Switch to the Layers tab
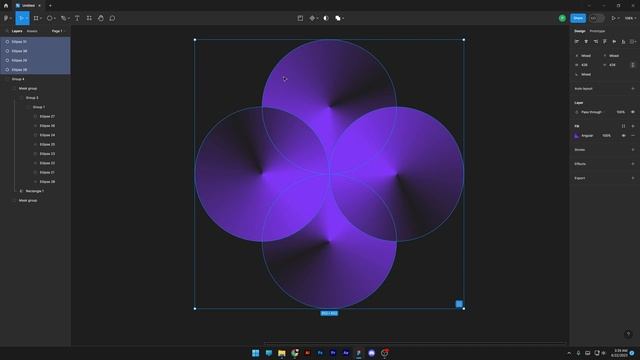 coord(17,31)
